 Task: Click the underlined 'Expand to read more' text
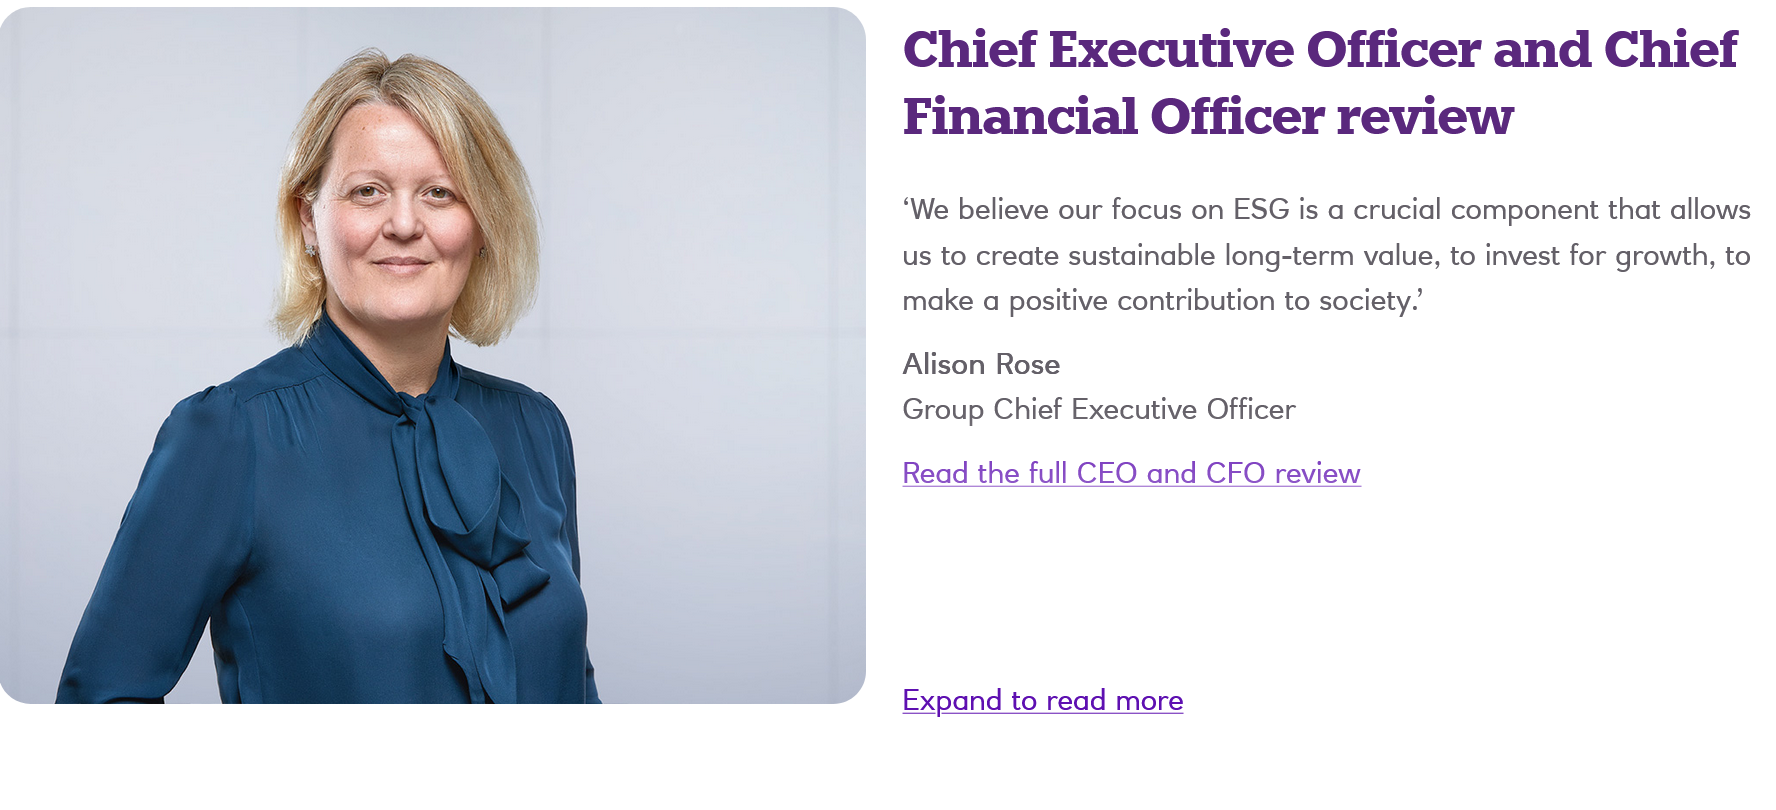point(1042,701)
